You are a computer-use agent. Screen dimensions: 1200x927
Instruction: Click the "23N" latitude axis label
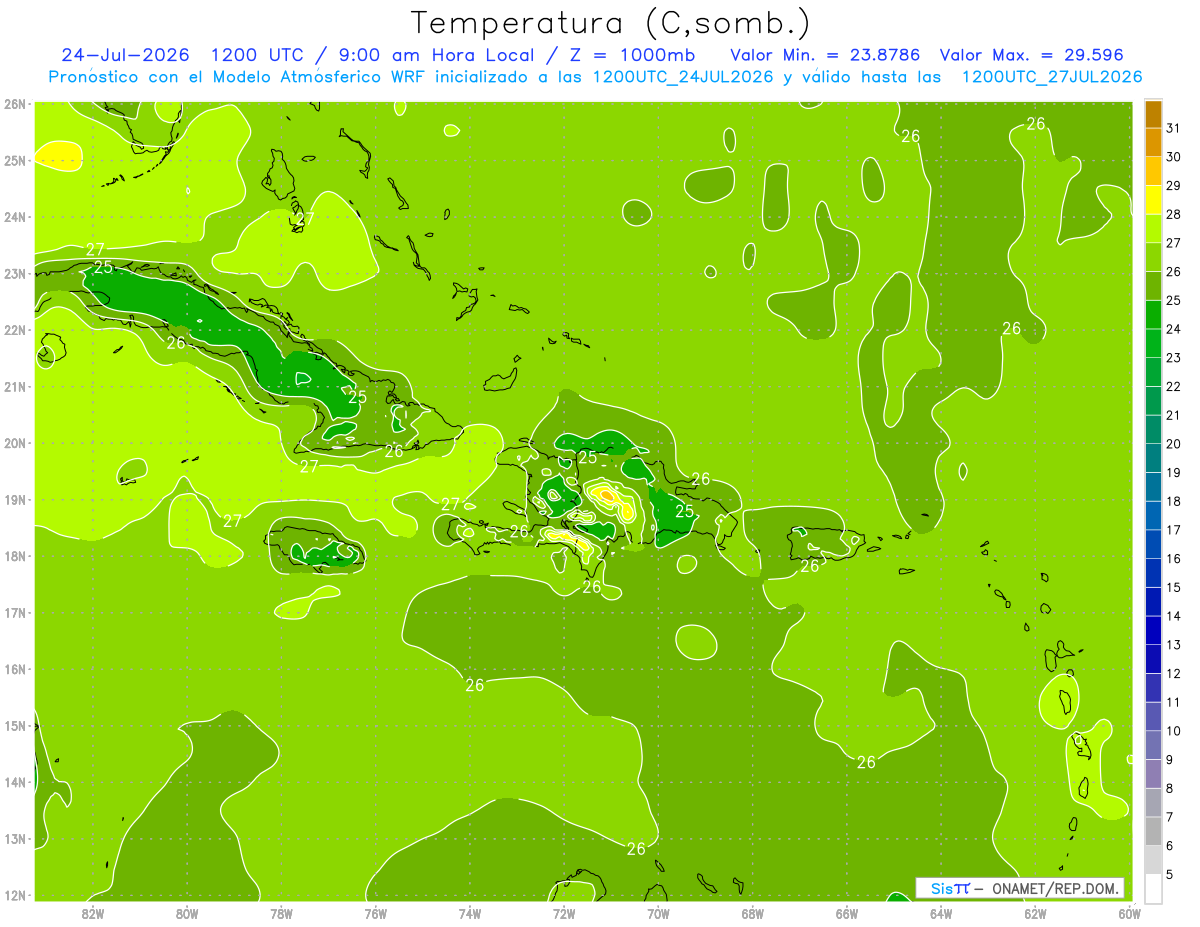(x=14, y=273)
